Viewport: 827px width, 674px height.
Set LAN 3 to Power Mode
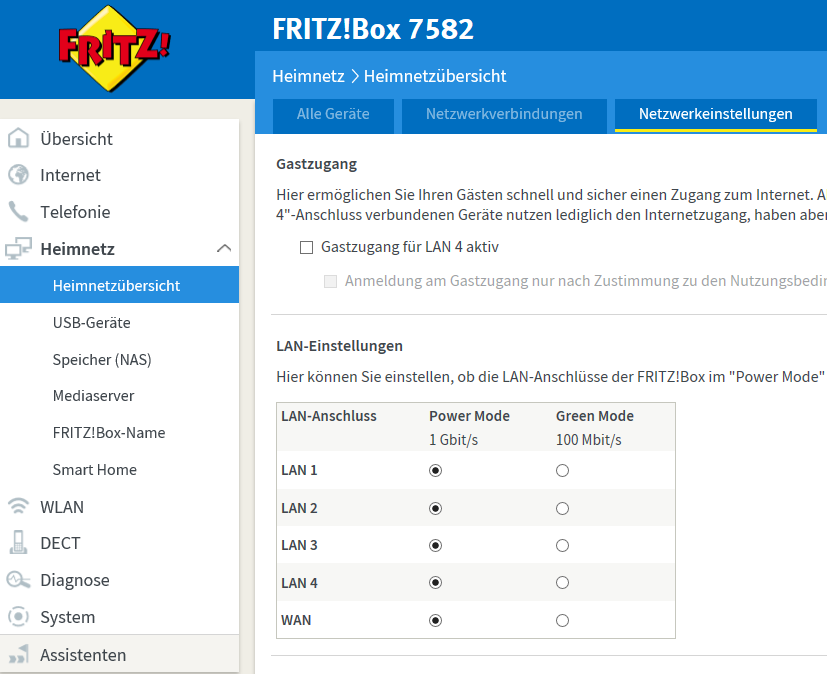(435, 545)
